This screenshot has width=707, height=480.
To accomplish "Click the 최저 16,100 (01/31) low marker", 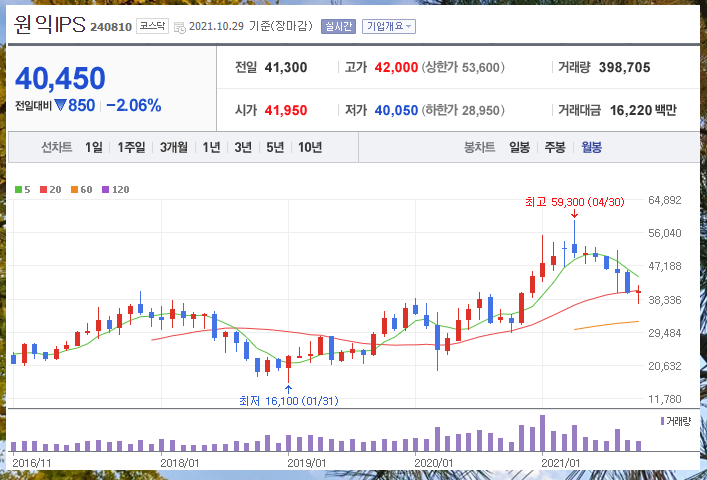I will tap(289, 401).
